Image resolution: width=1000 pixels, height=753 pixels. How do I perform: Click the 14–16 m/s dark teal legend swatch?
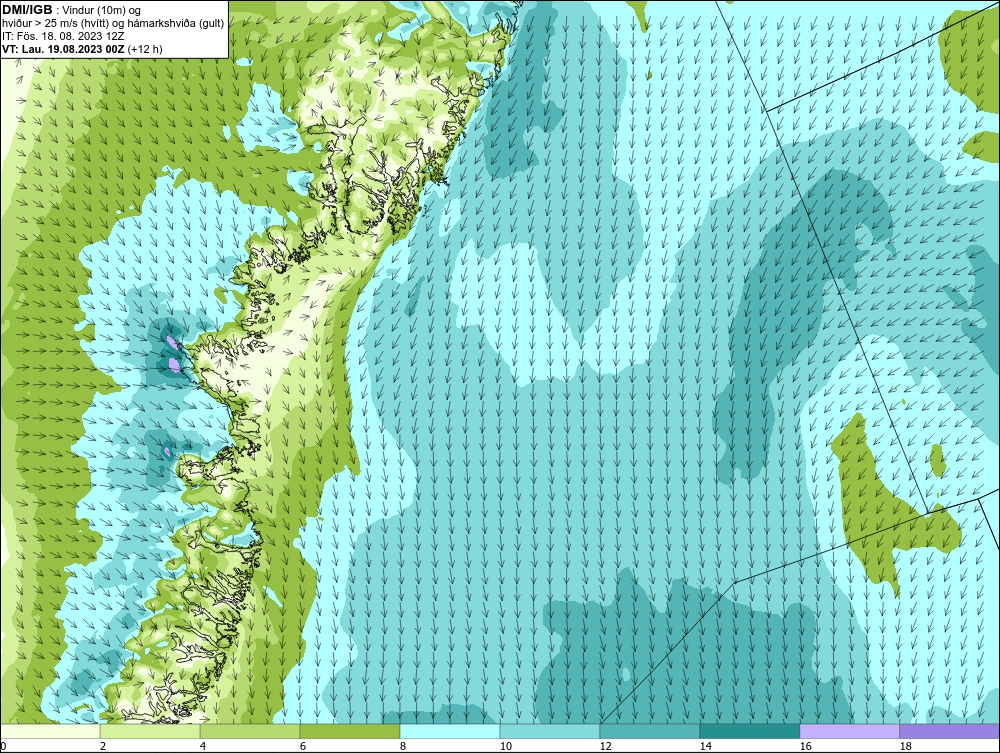(x=749, y=731)
